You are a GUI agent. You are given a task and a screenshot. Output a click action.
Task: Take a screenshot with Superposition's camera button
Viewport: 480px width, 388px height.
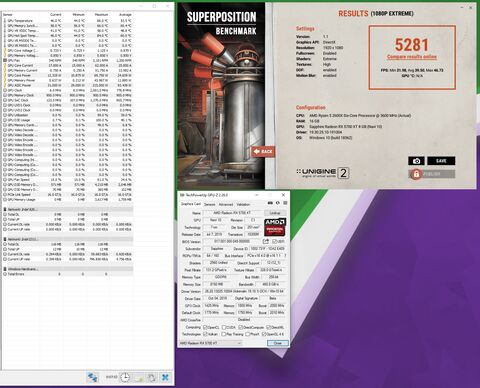click(x=416, y=161)
